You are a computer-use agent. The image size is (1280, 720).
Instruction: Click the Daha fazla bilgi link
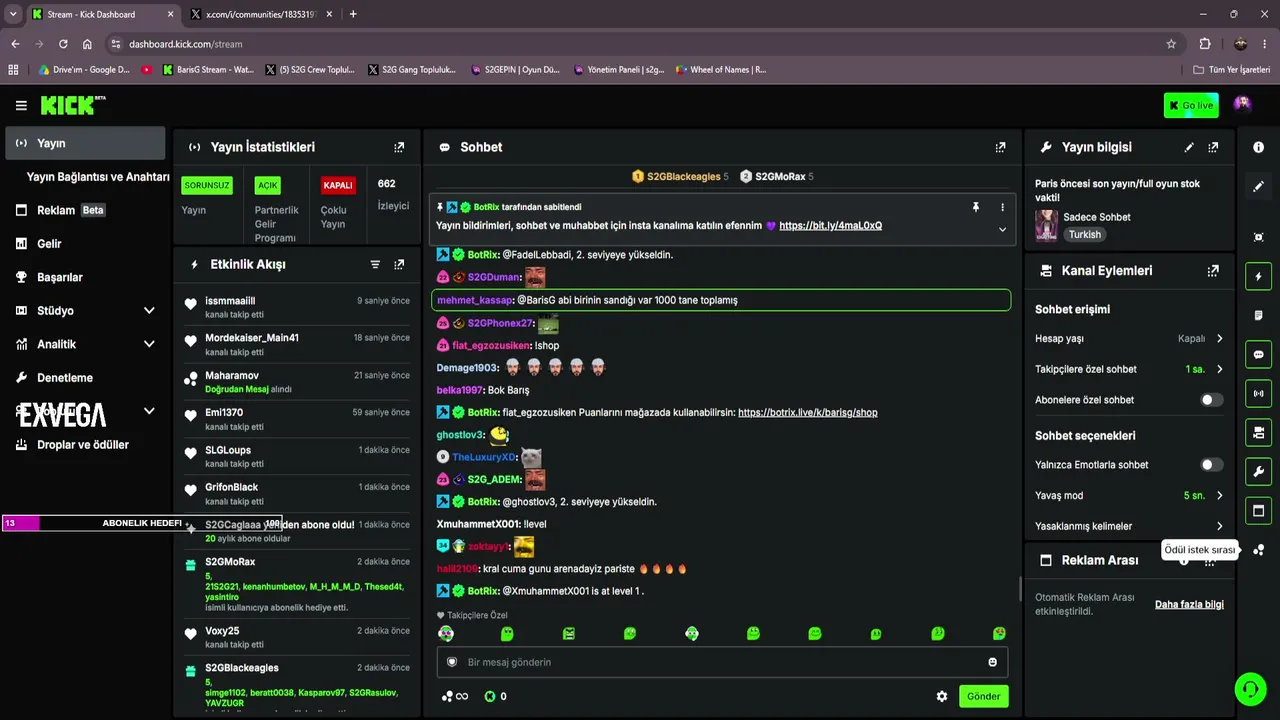coord(1189,604)
